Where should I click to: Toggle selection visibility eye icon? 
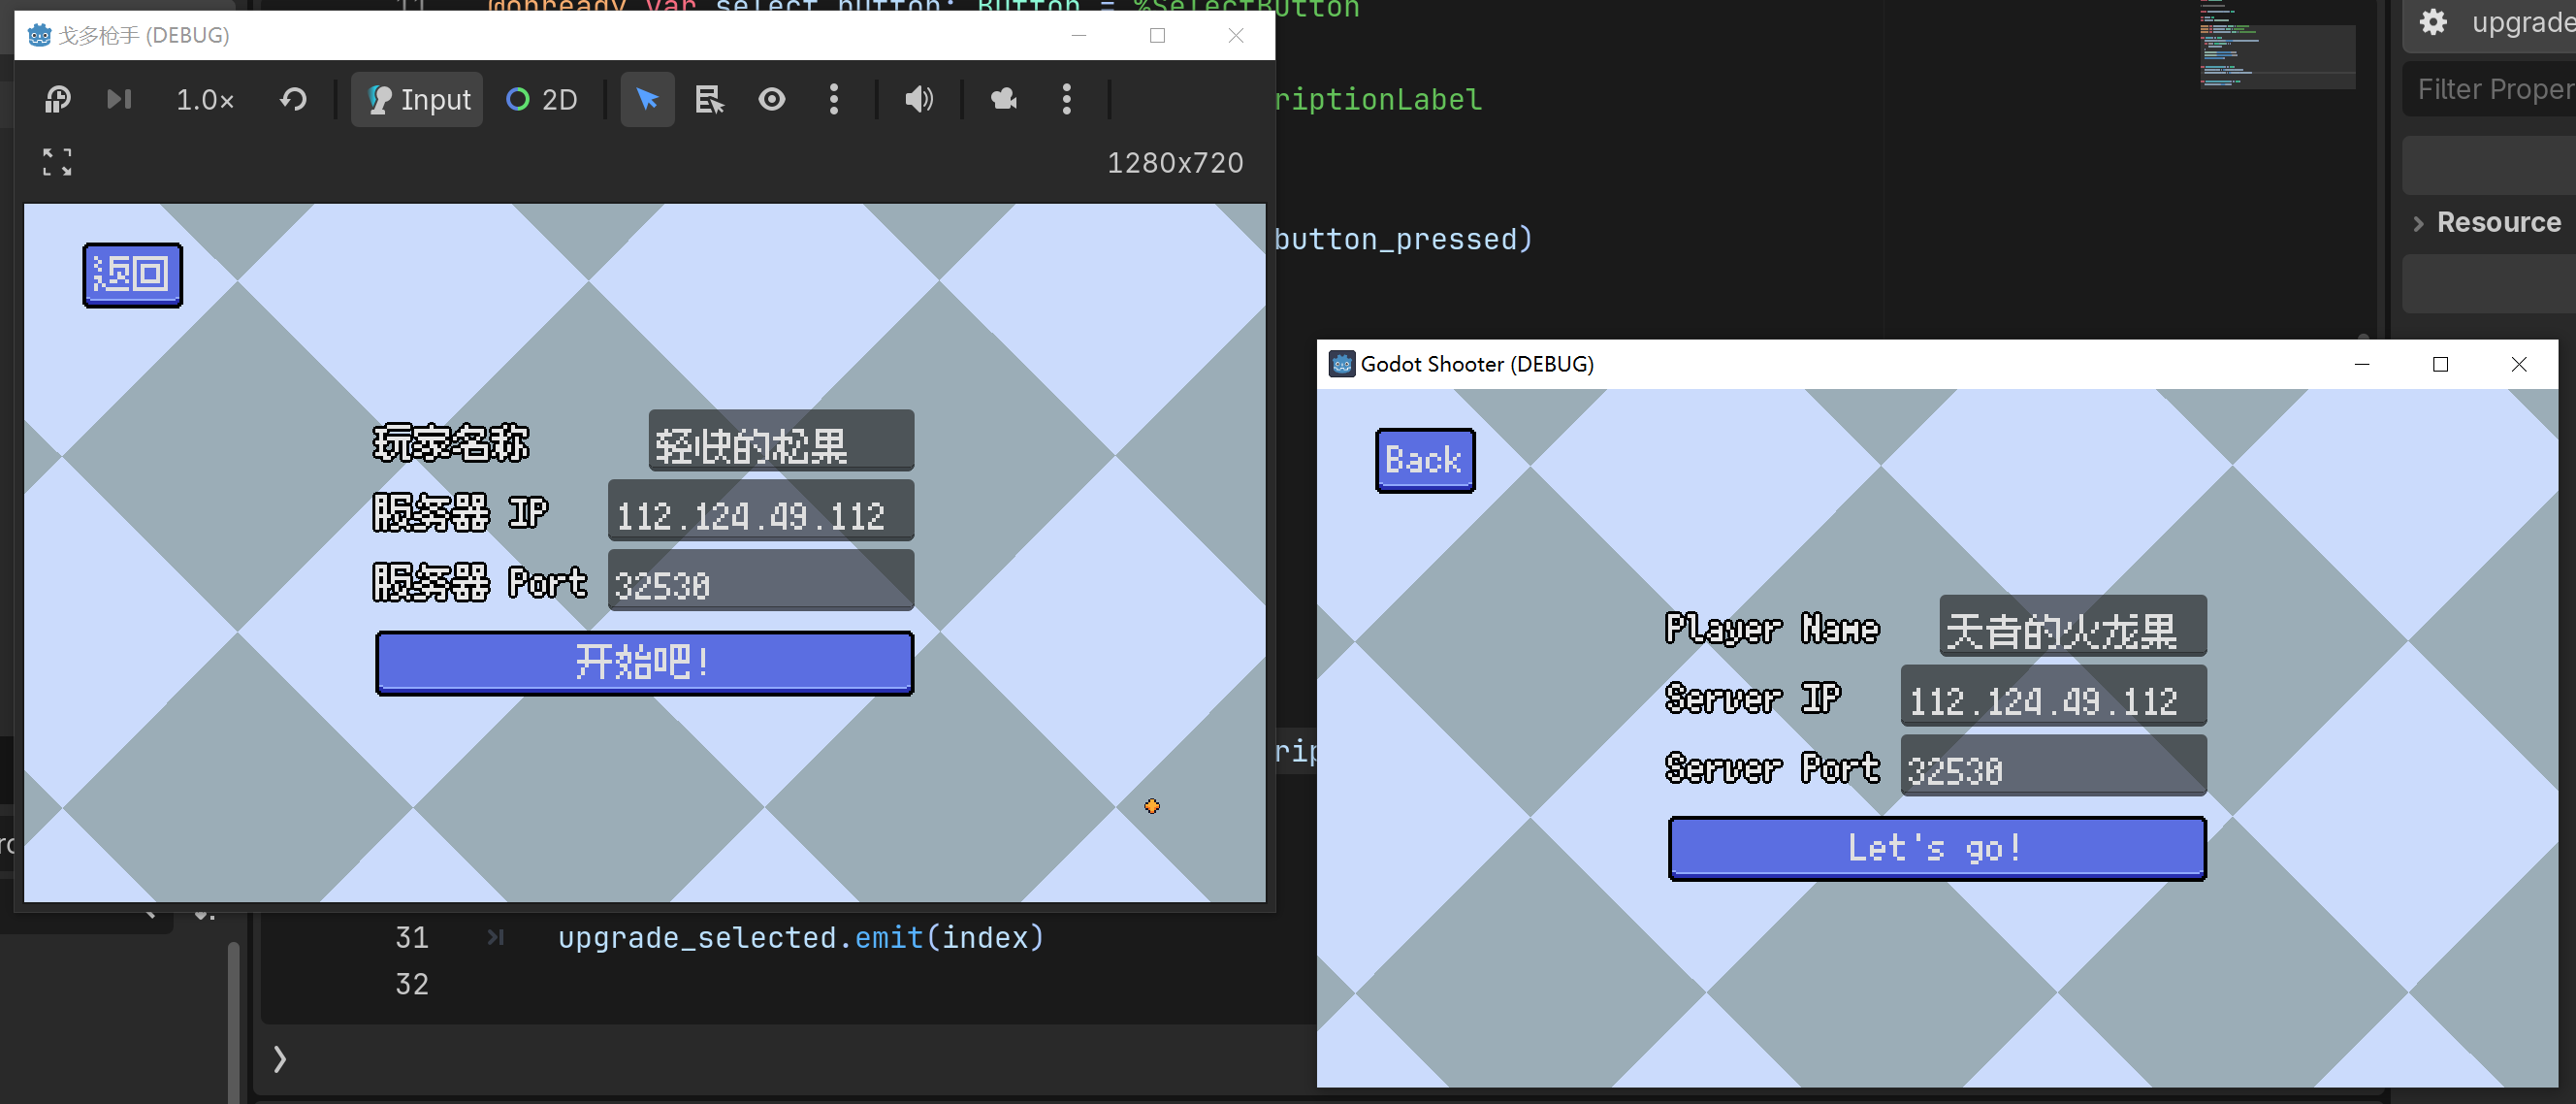coord(771,99)
